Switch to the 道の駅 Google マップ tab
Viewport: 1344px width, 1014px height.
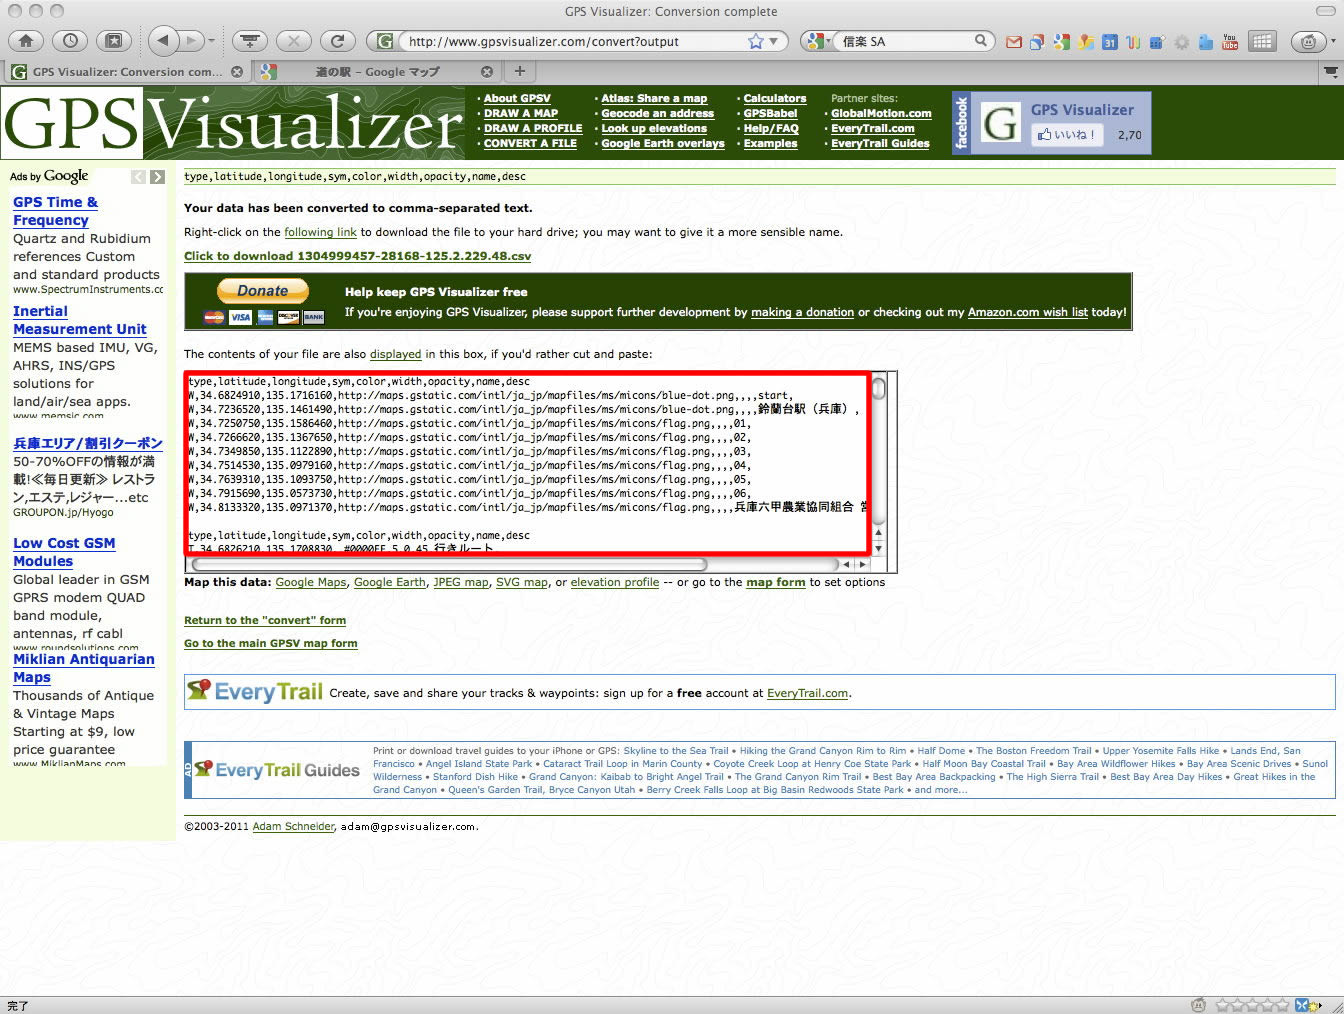376,72
